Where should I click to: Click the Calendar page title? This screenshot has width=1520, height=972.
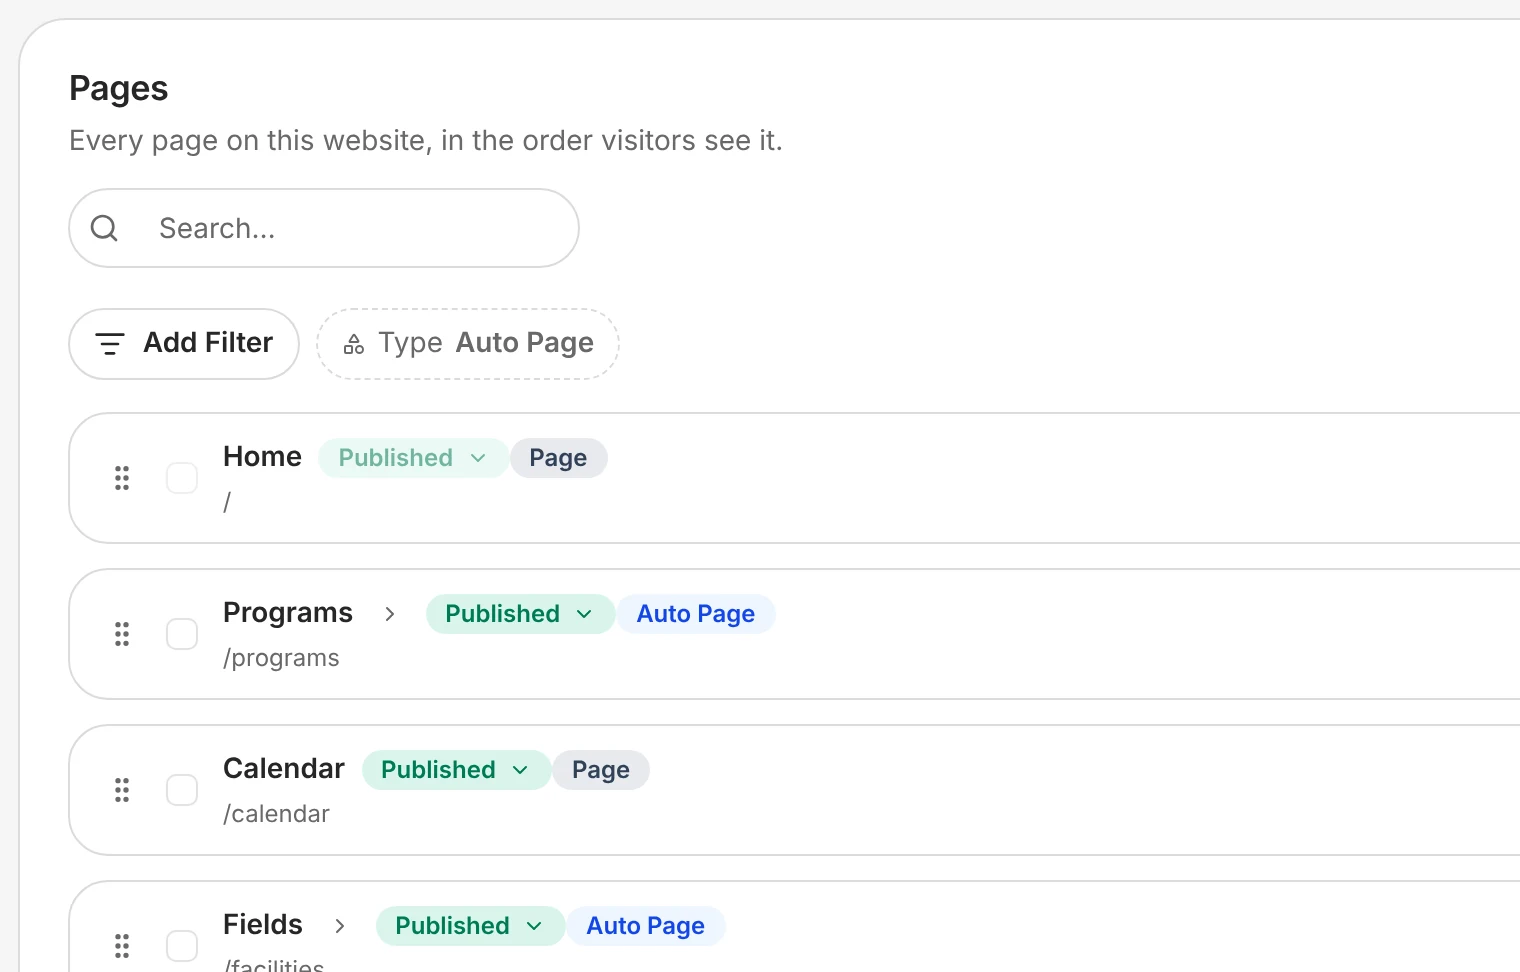(x=284, y=769)
